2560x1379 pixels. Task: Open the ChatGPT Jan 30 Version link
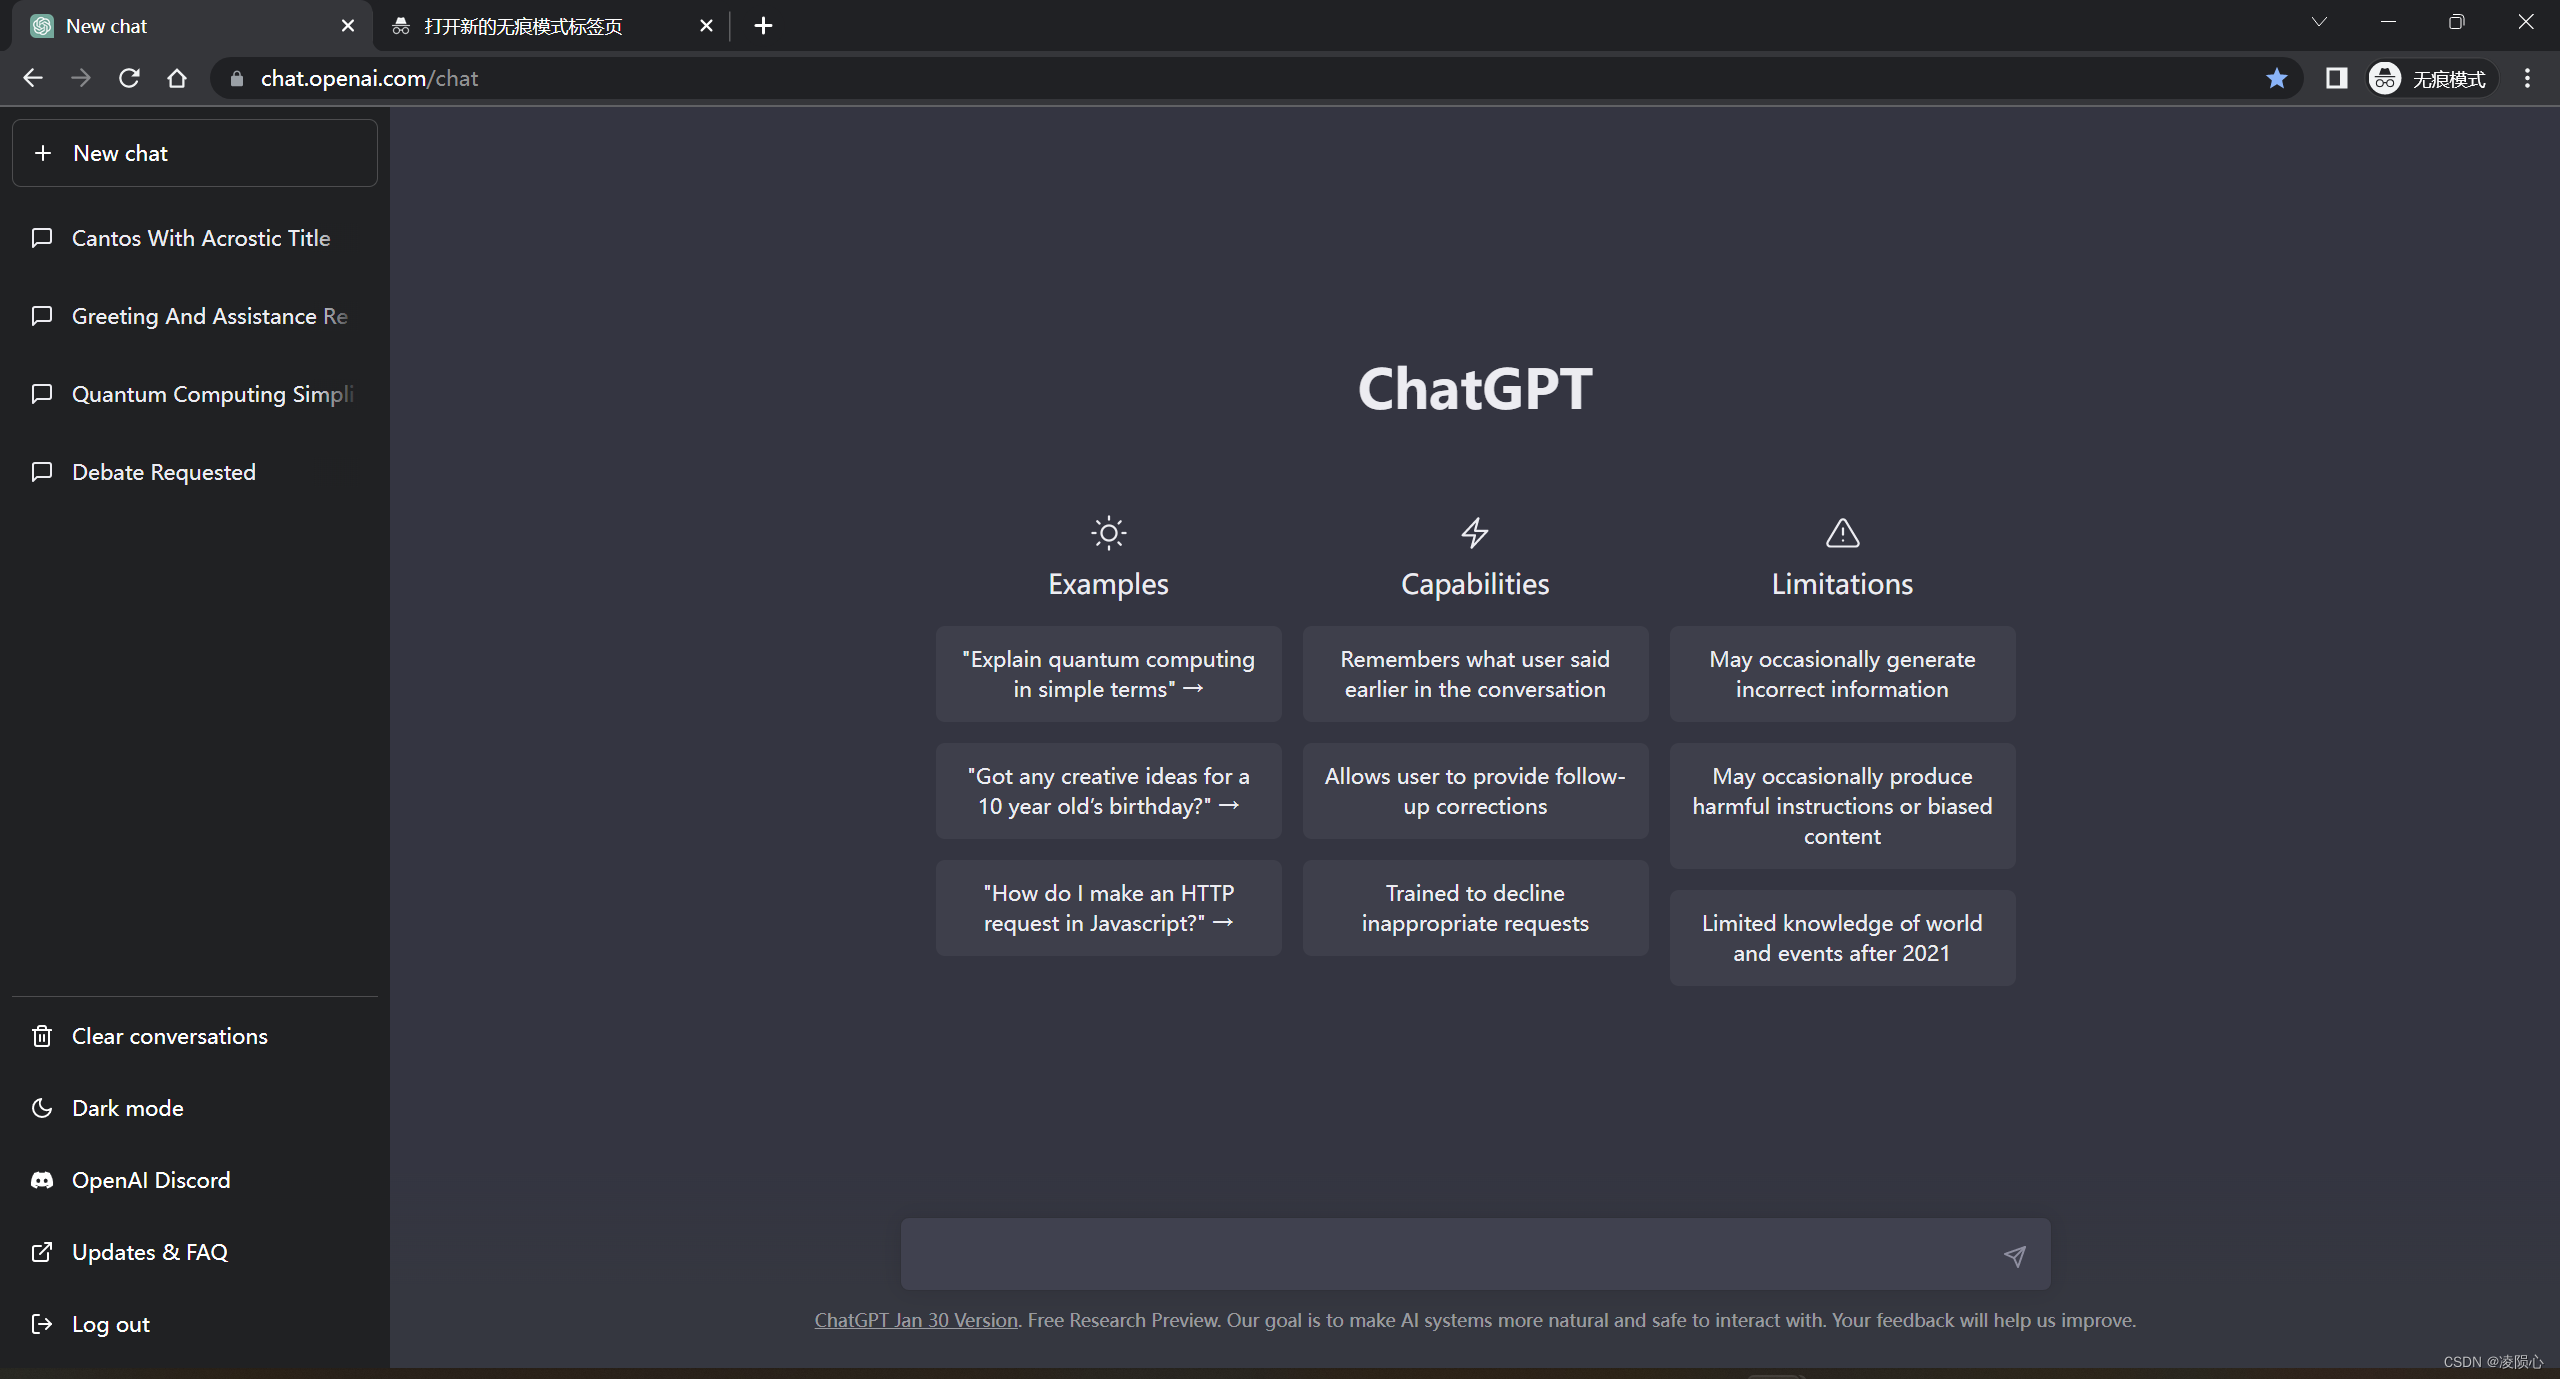click(915, 1320)
